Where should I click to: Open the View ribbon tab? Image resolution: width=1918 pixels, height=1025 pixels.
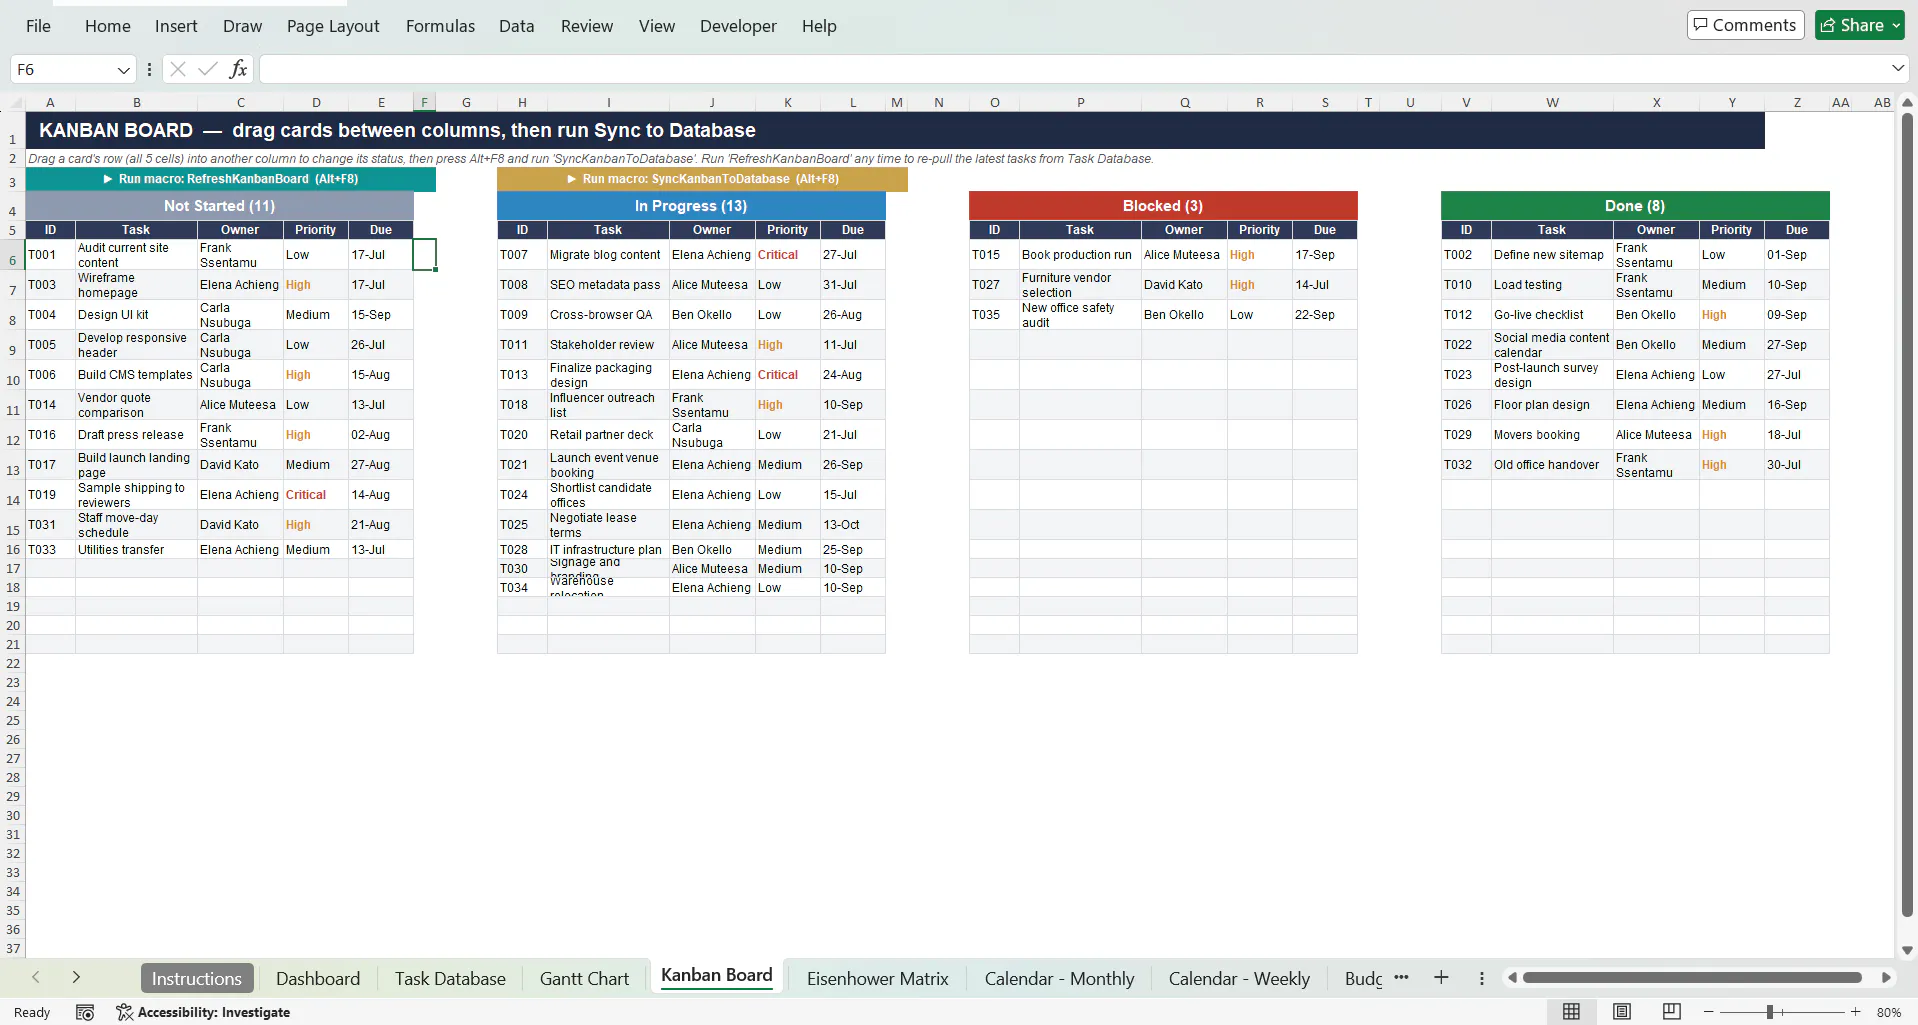tap(657, 26)
